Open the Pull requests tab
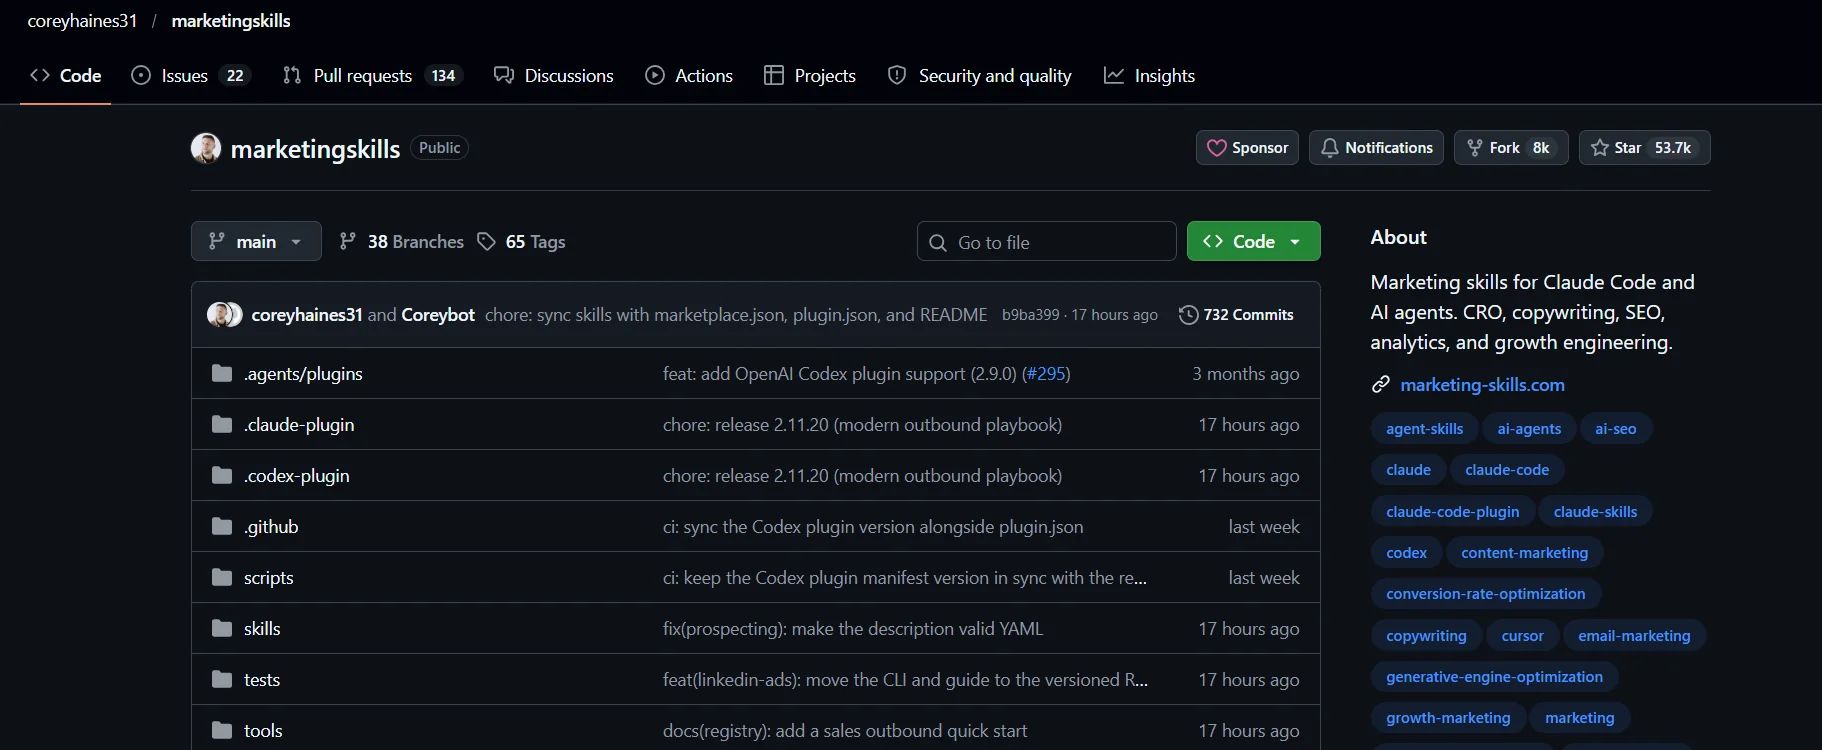 point(372,76)
